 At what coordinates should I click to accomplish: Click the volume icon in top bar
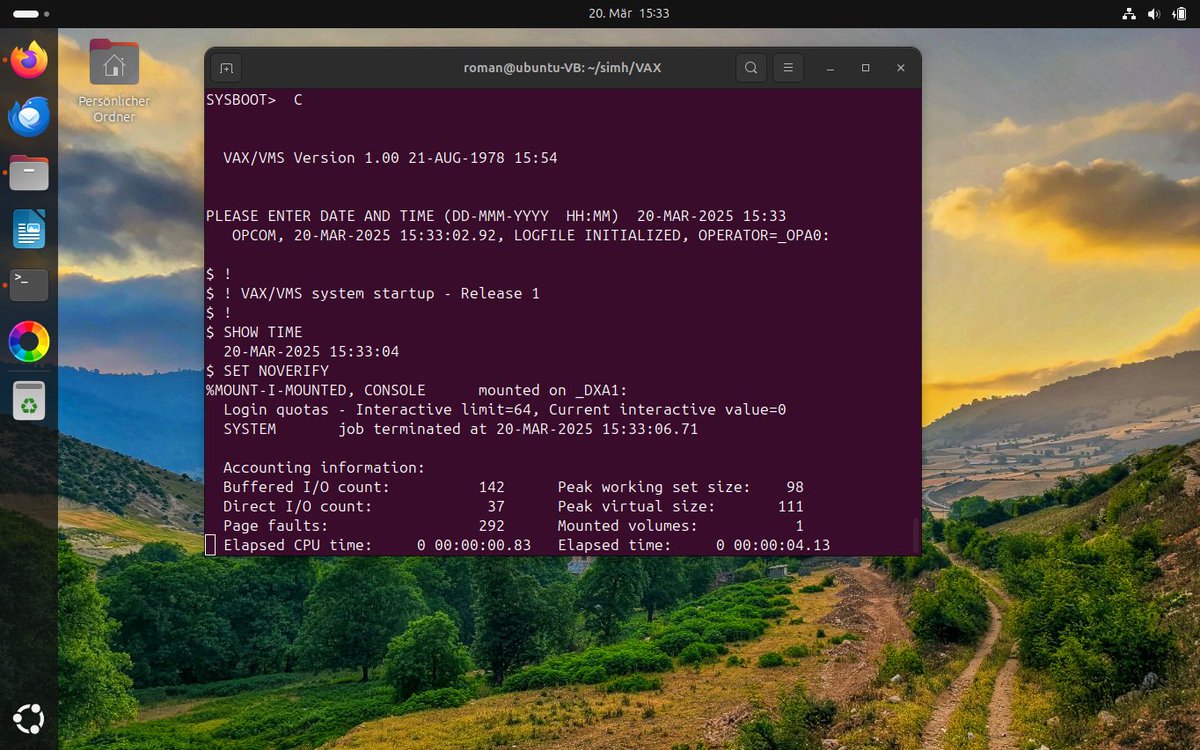click(x=1154, y=14)
